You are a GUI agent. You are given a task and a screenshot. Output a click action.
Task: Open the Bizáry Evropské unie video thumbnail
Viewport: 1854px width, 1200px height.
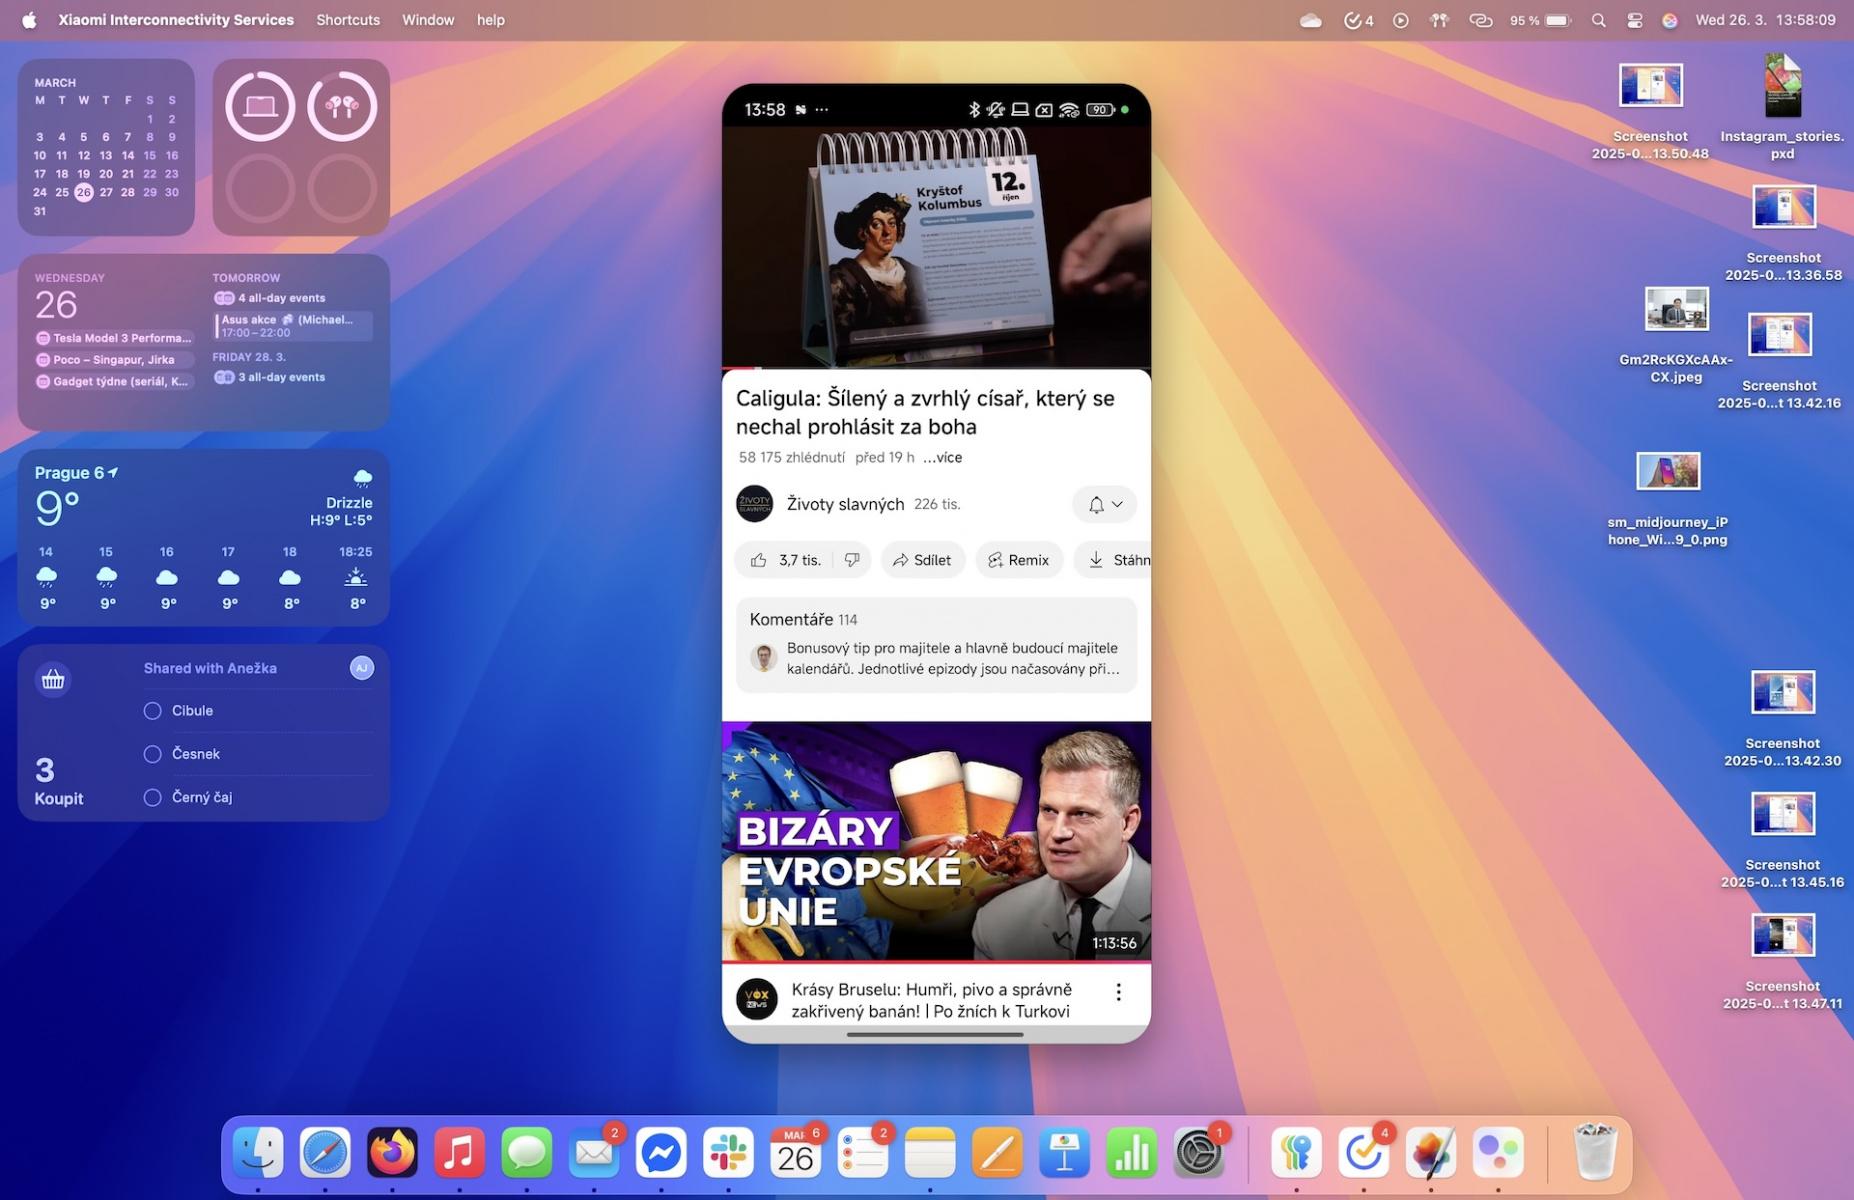point(936,841)
